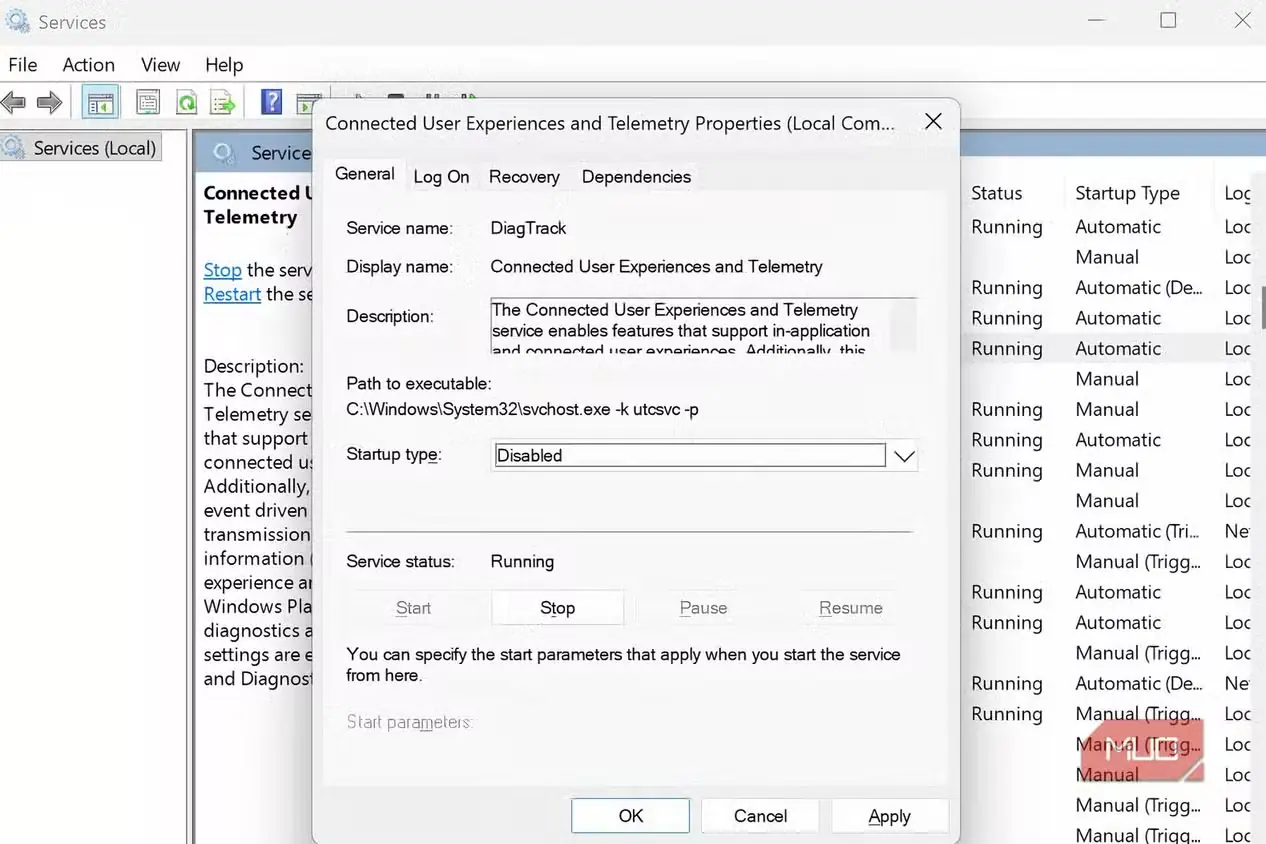Image resolution: width=1266 pixels, height=844 pixels.
Task: Click the Startup Type column header
Action: [x=1127, y=193]
